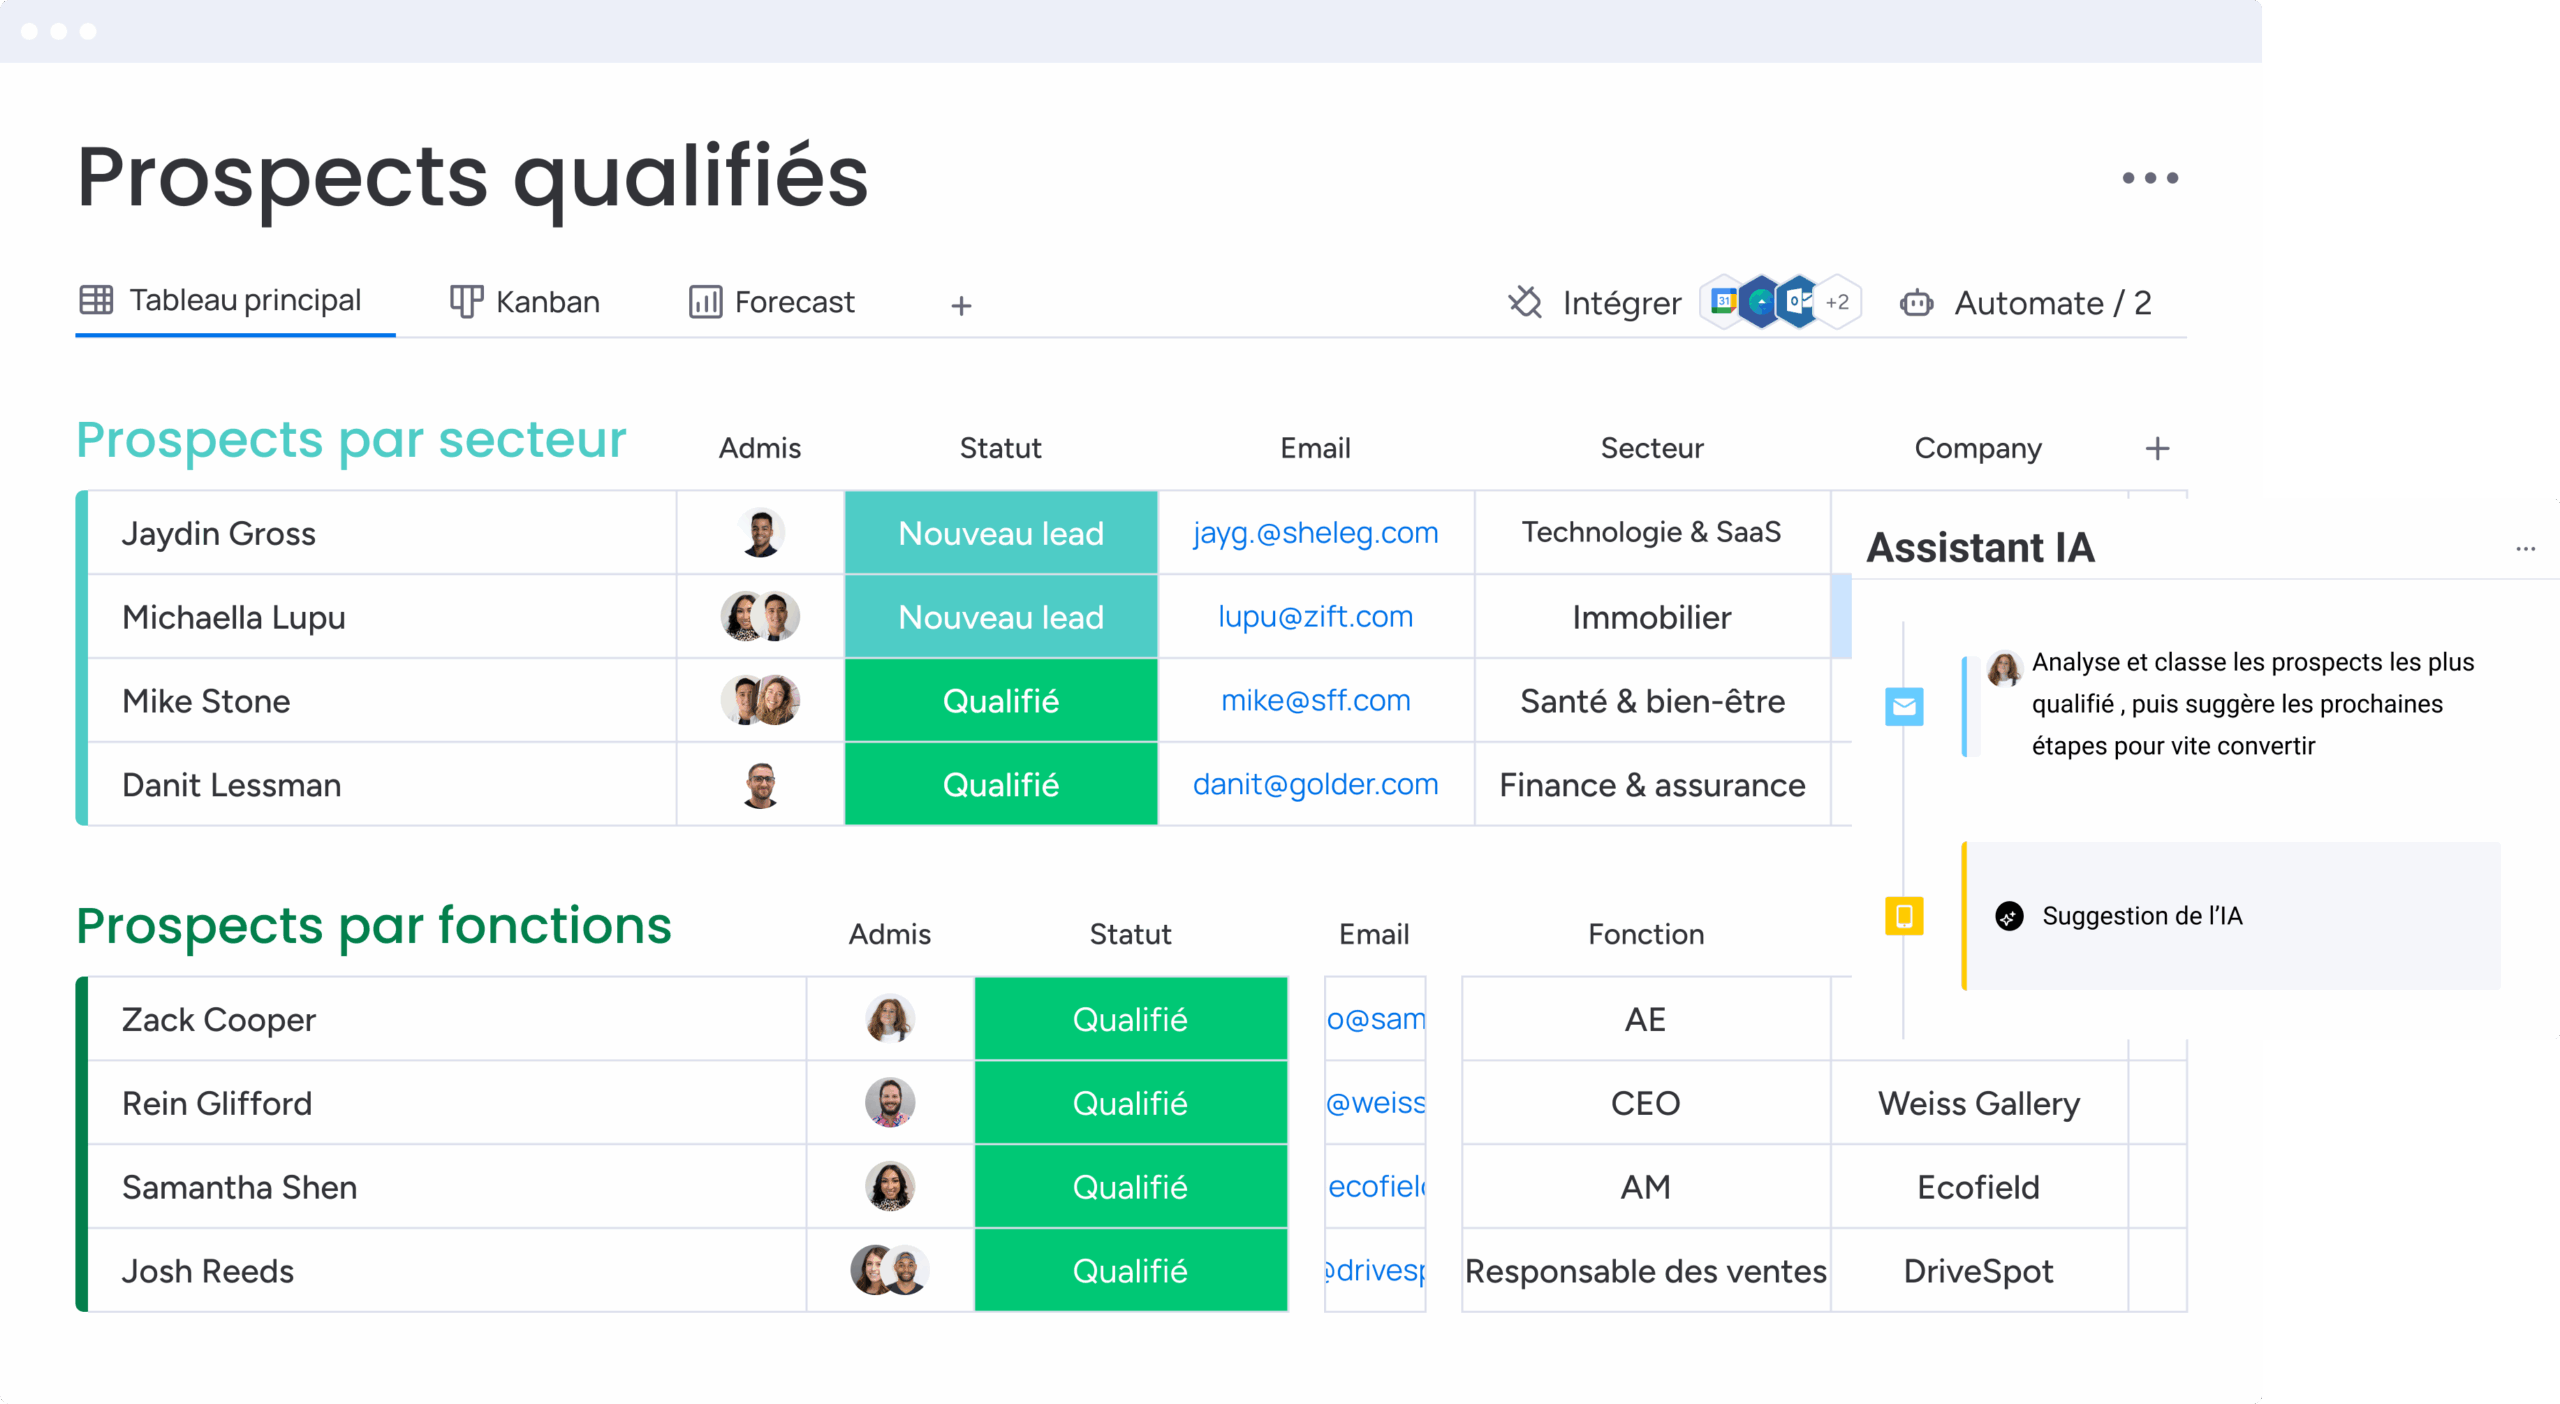The image size is (2560, 1404).
Task: Click the blue mail icon in Assistant IA
Action: pos(1904,707)
